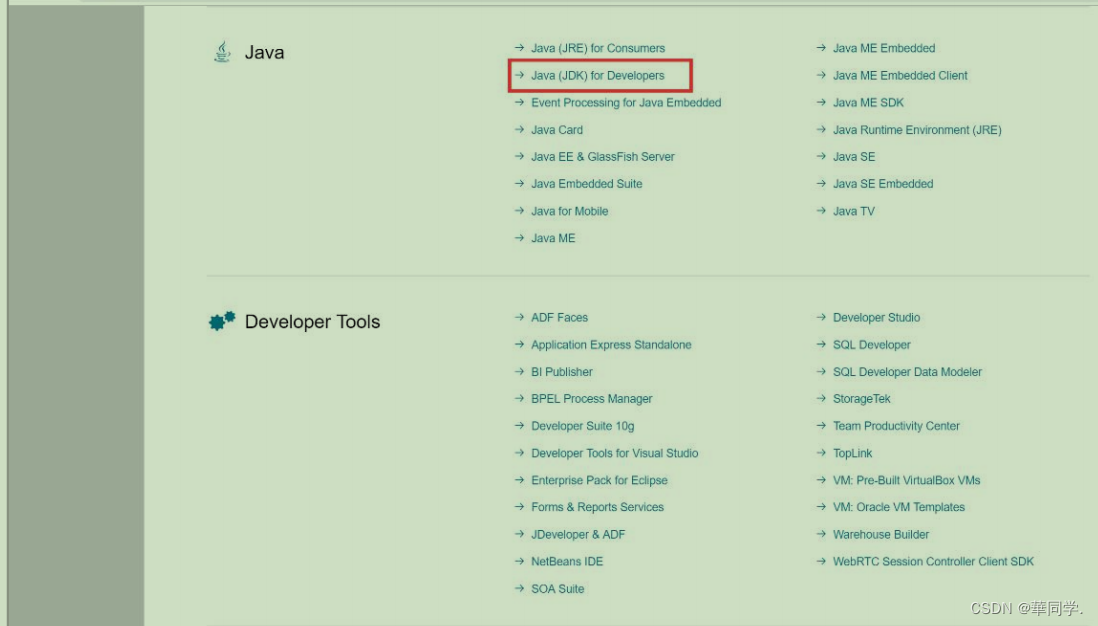Open Event Processing for Java Embedded

coord(626,103)
